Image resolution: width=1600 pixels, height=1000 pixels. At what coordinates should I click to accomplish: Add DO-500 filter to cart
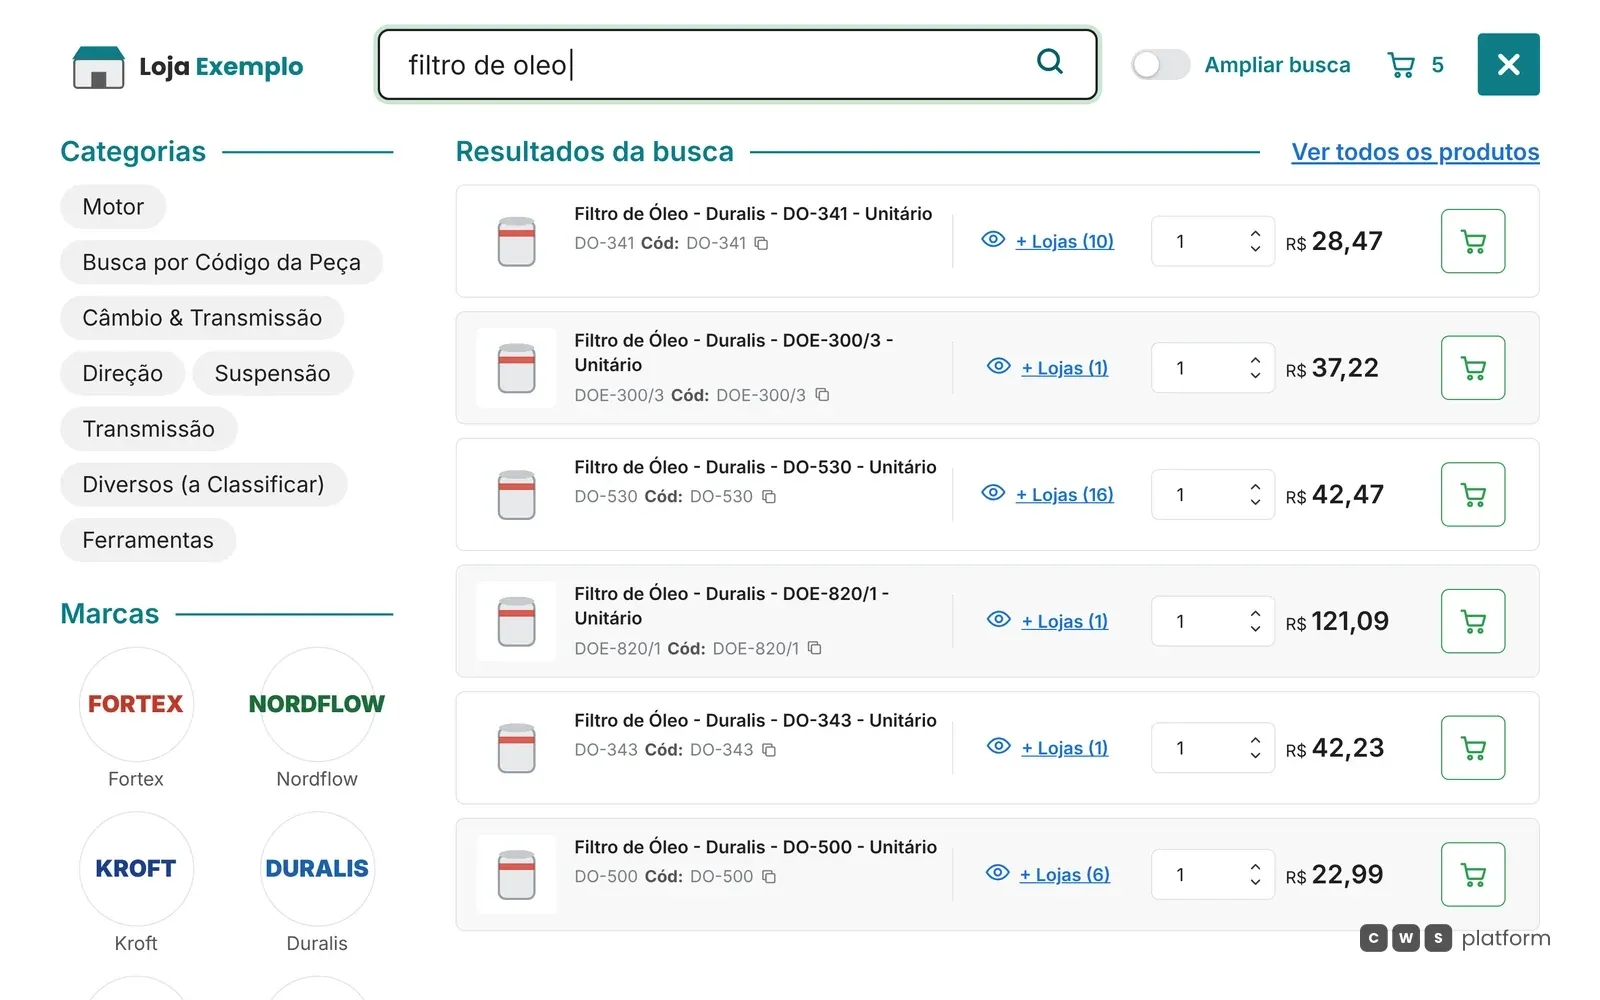(1472, 874)
